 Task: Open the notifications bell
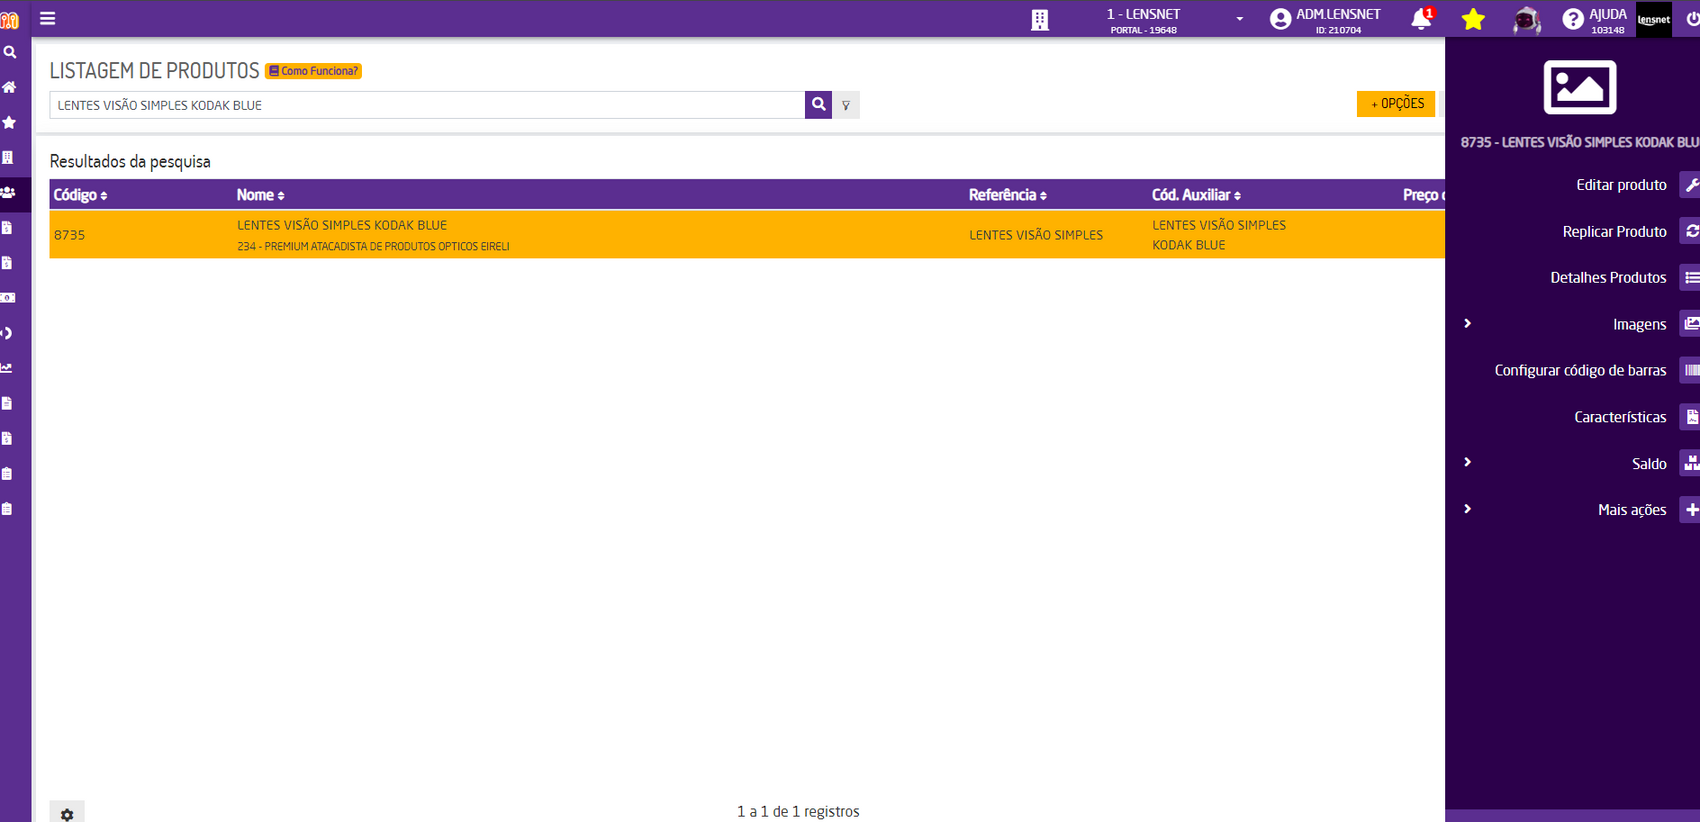point(1420,19)
